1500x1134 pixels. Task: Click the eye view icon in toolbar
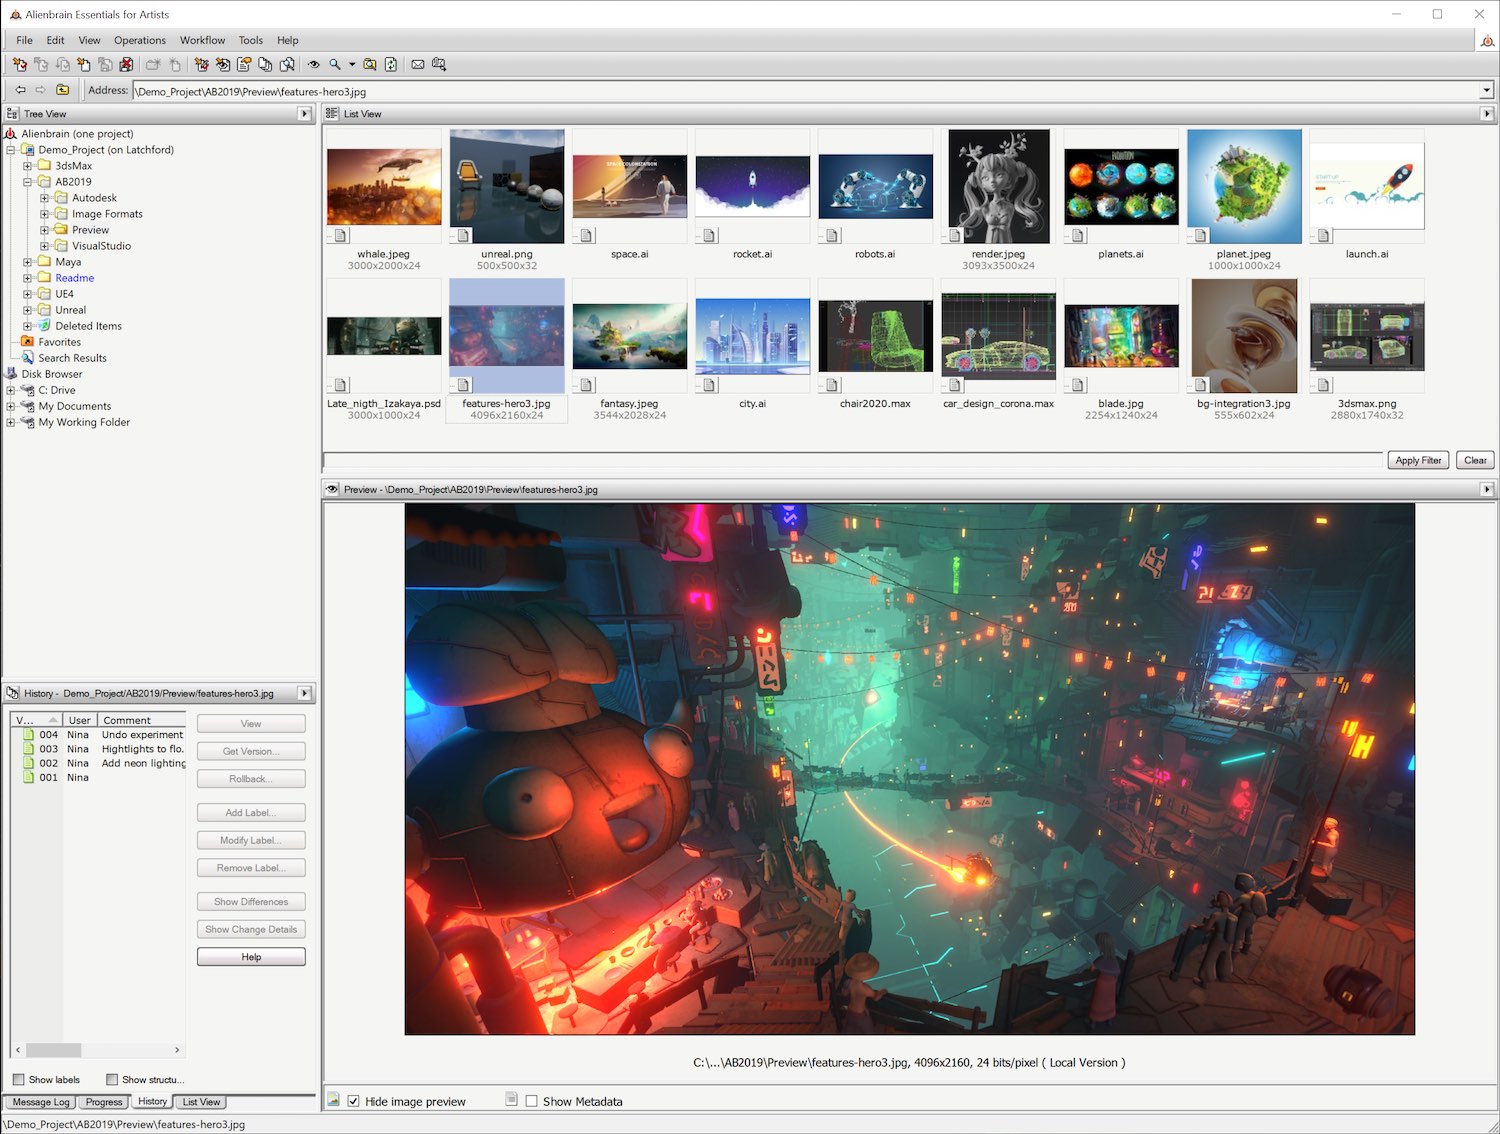(313, 65)
